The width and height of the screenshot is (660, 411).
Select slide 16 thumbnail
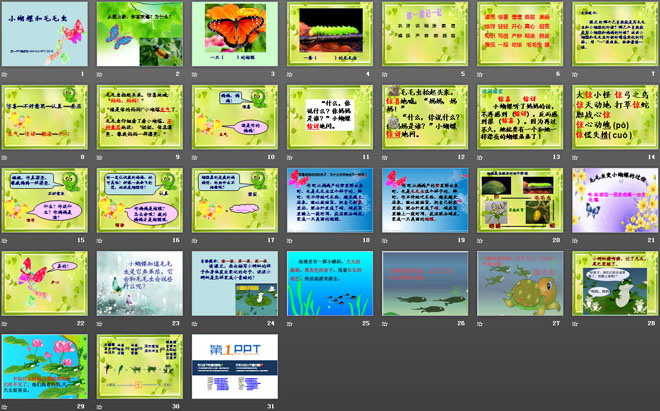[x=140, y=200]
